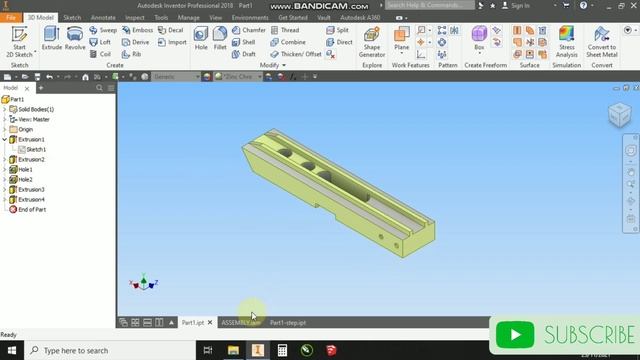Select the Chamfer tool

coord(249,30)
